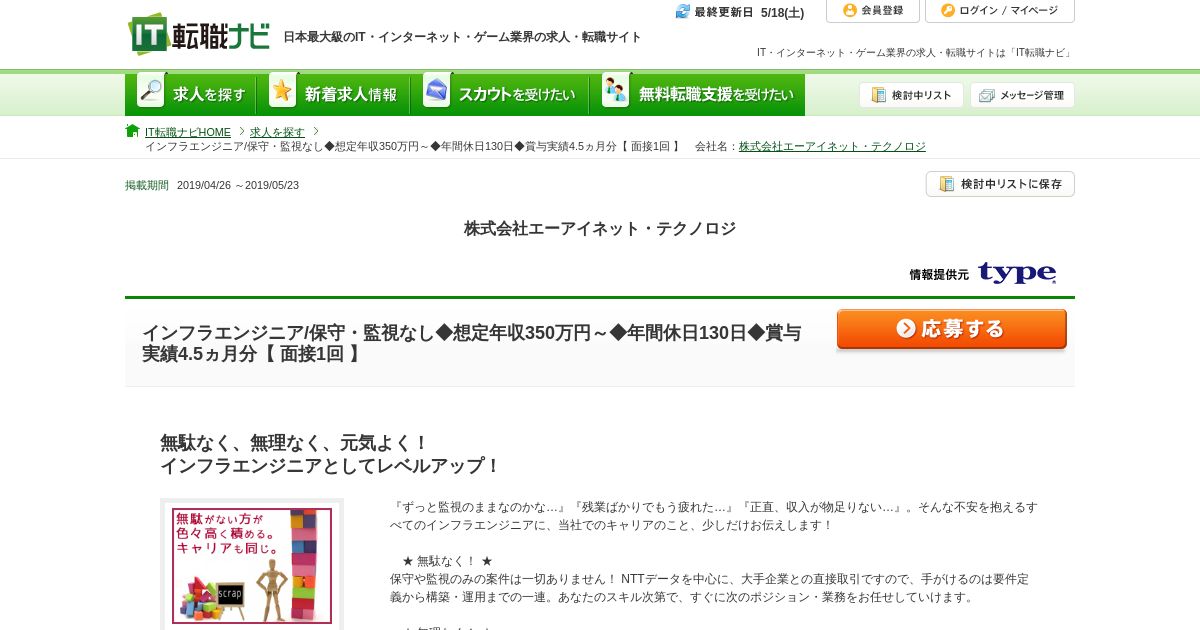The image size is (1200, 630).
Task: Click the 情報提供元 label
Action: coord(939,274)
